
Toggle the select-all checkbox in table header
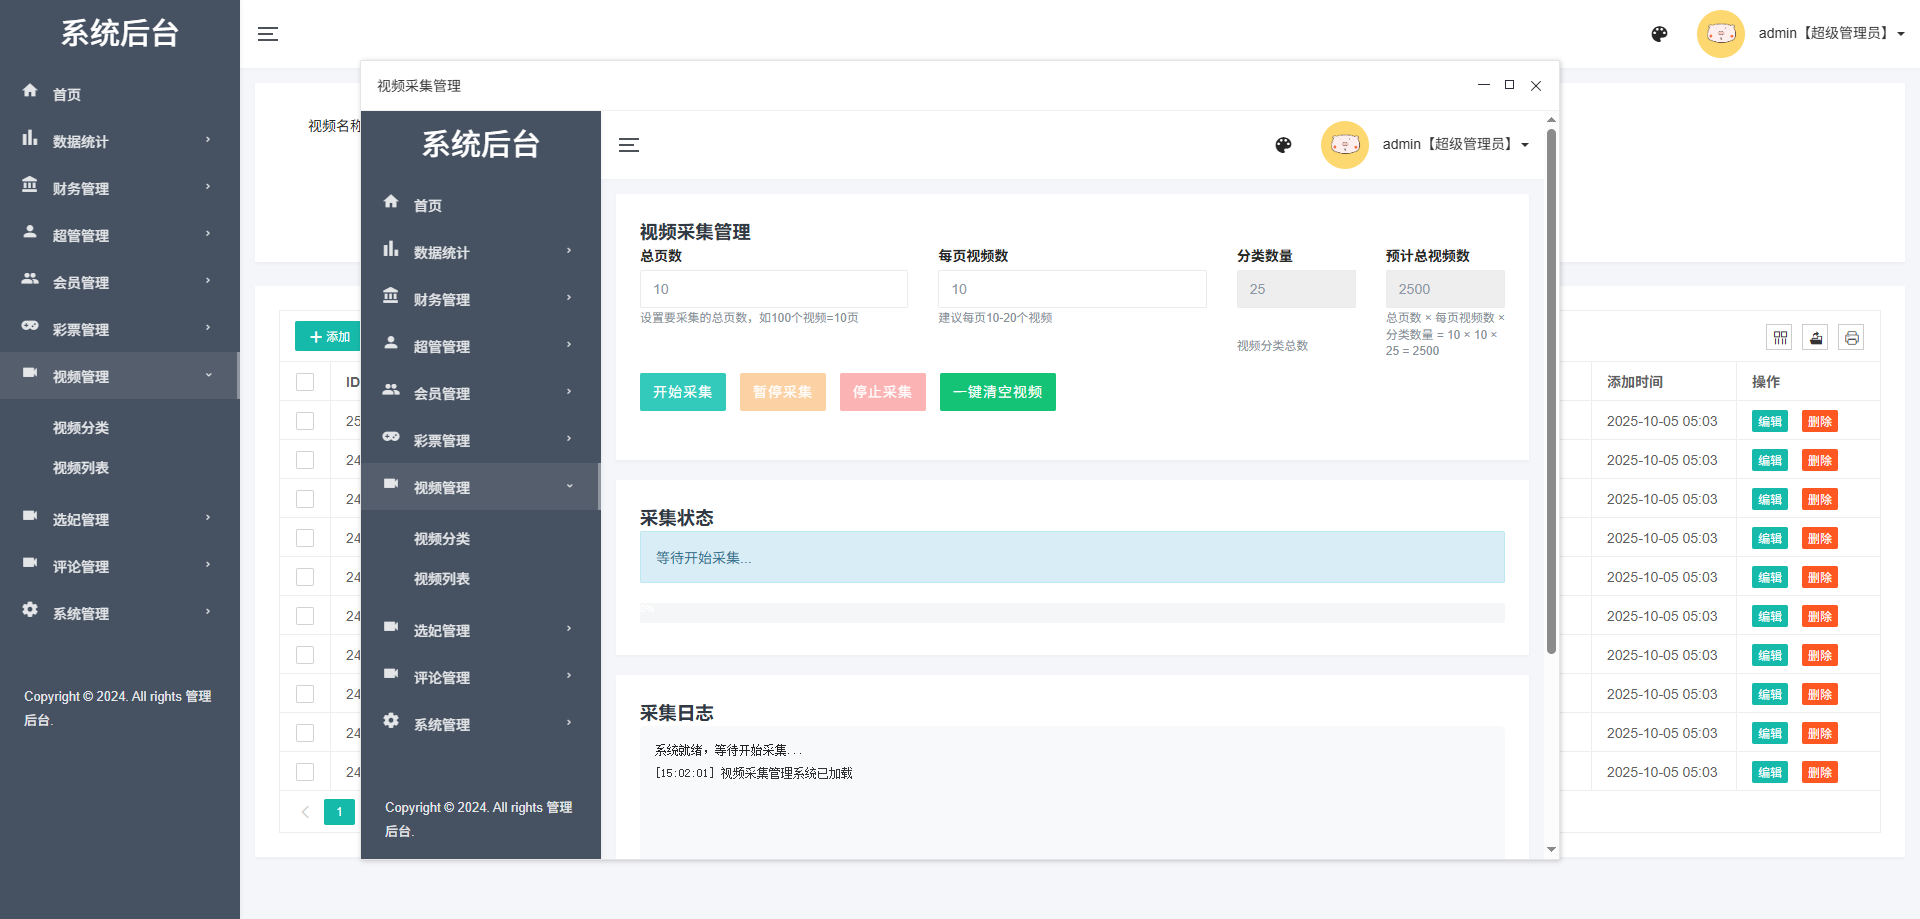(x=304, y=382)
